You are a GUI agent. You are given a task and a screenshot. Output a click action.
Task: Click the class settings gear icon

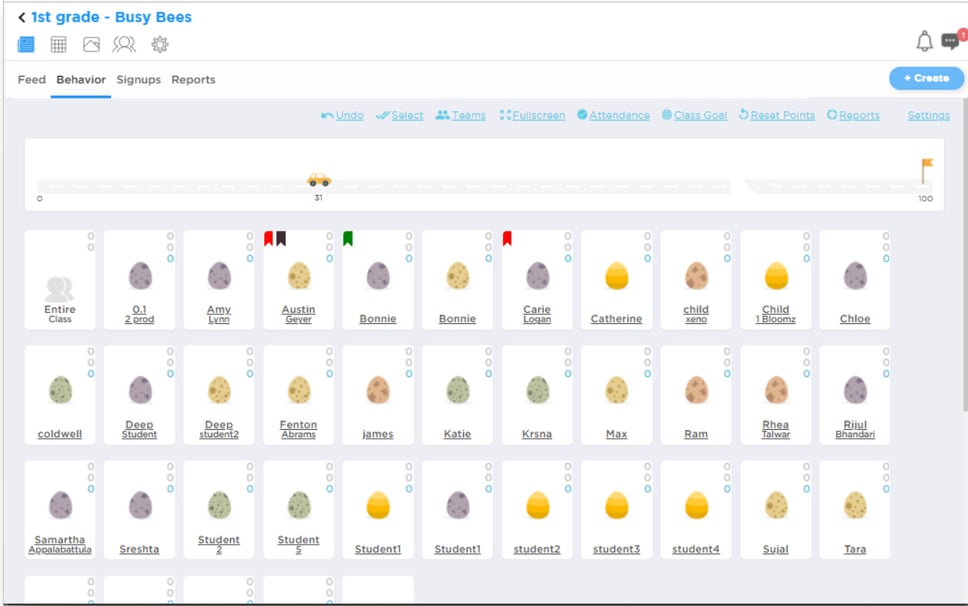click(160, 44)
